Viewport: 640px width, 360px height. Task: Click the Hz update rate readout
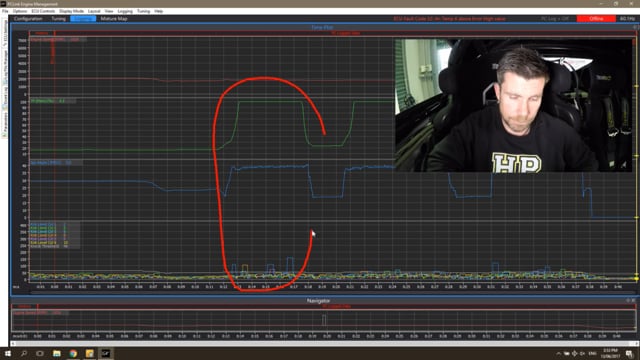(x=627, y=19)
